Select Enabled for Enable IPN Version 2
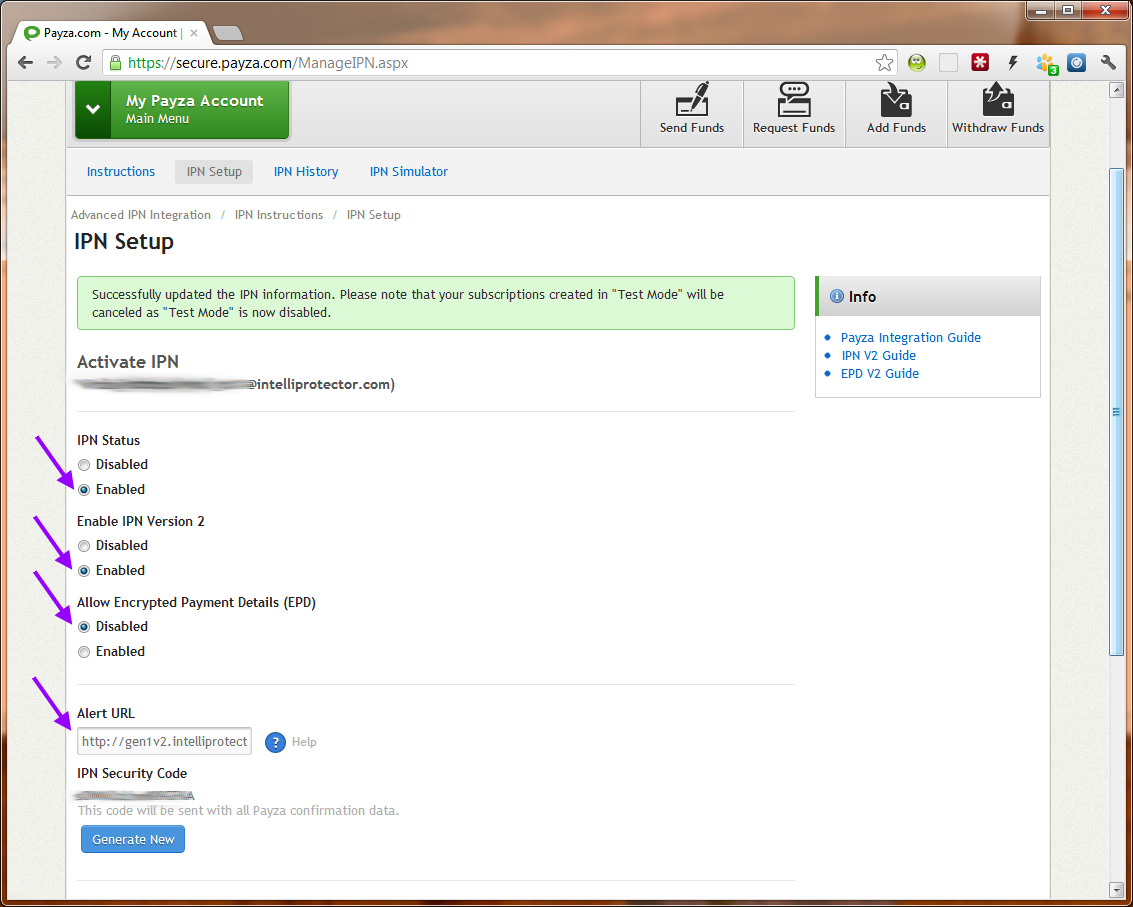 [x=85, y=571]
